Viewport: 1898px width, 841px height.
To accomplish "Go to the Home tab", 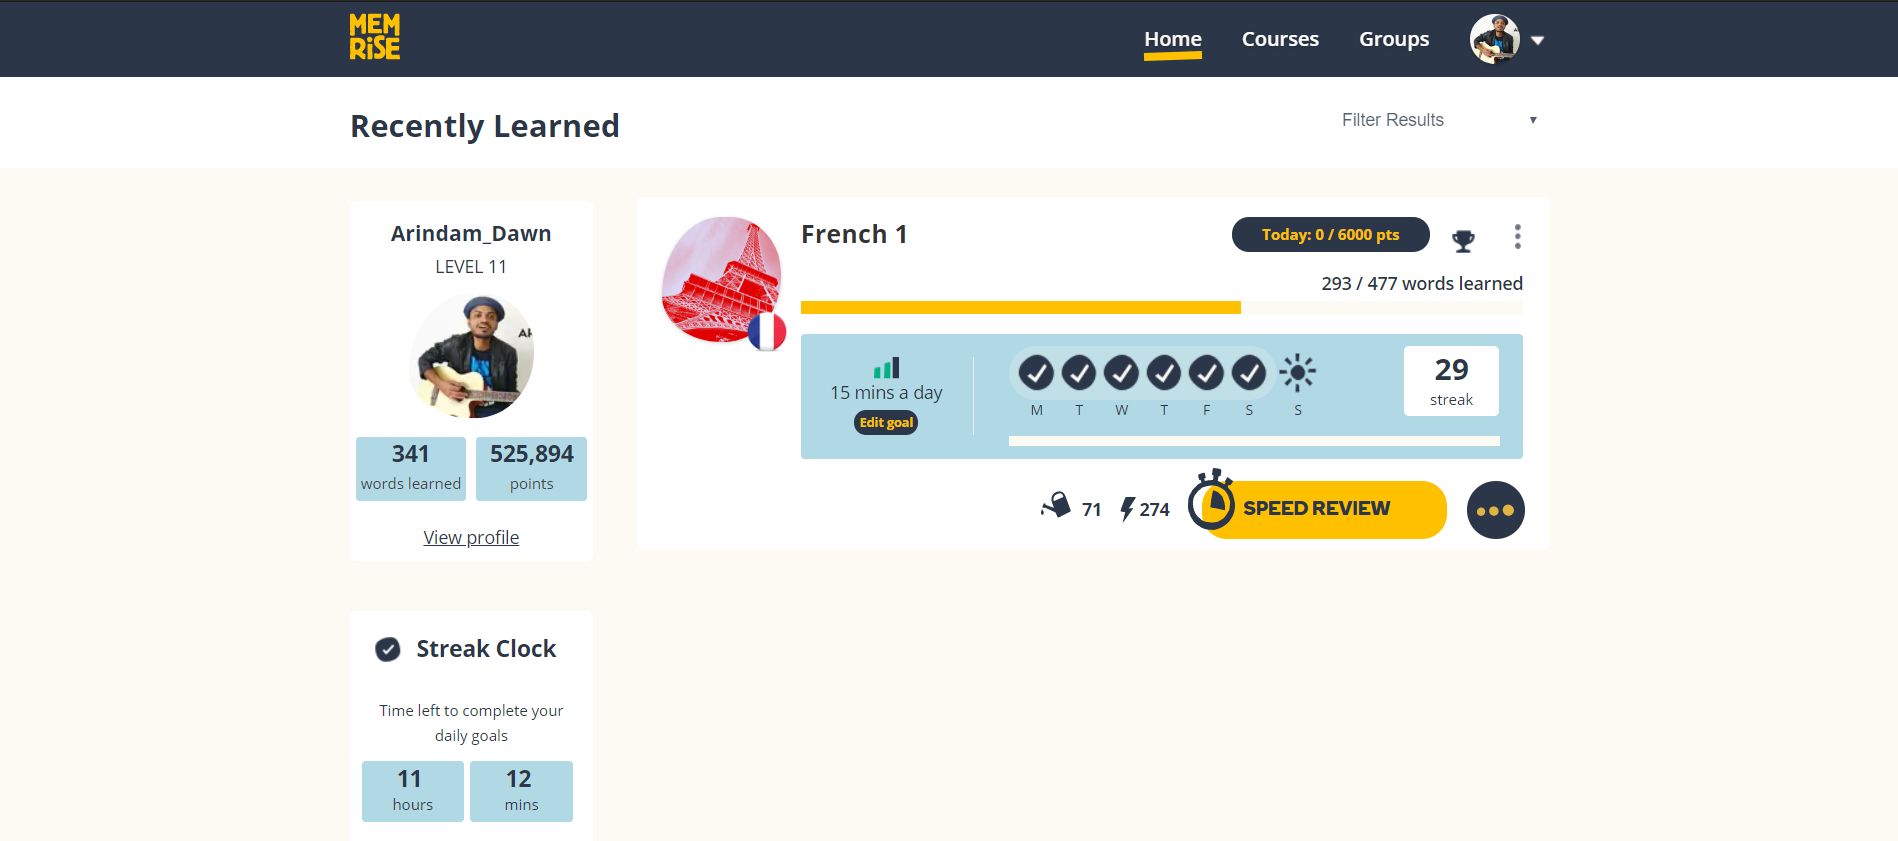I will tap(1173, 40).
